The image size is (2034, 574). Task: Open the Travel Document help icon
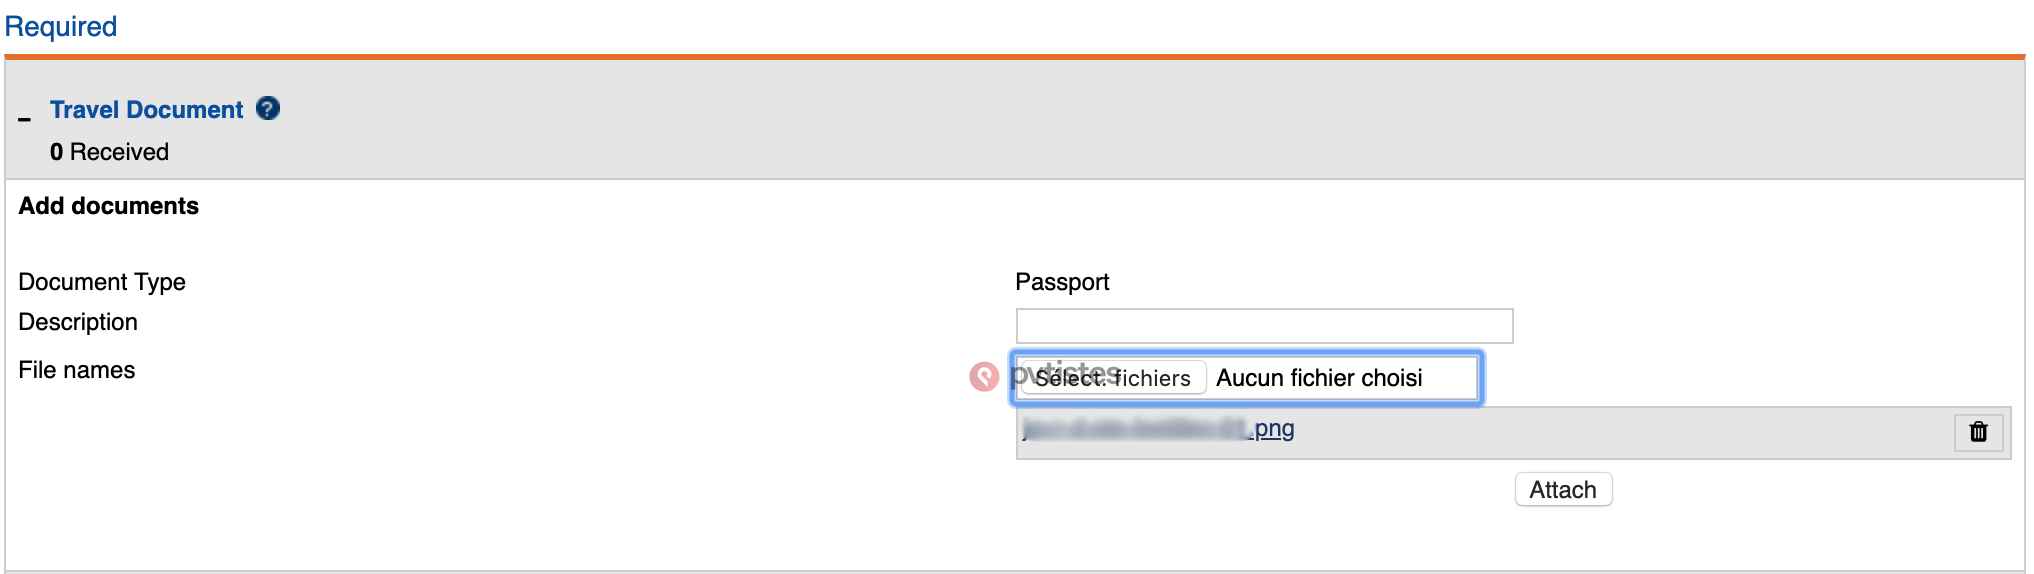click(x=268, y=108)
